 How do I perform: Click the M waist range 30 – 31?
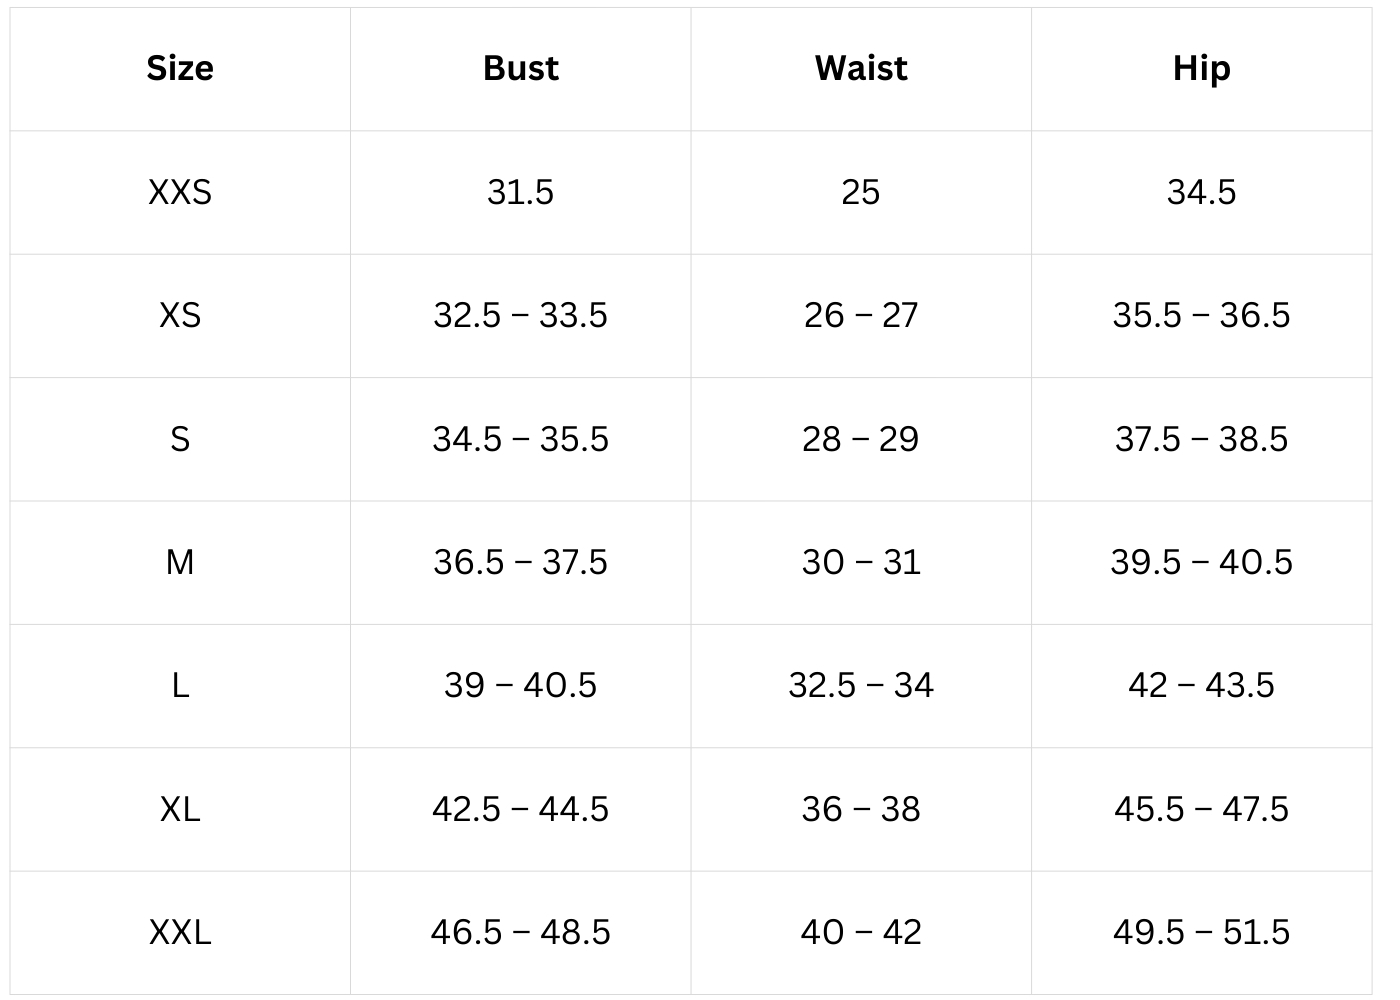point(861,562)
